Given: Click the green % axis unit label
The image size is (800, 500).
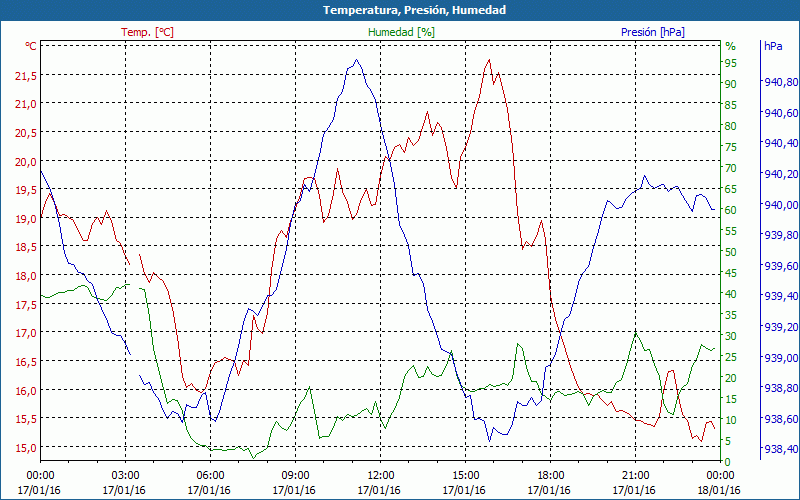Looking at the screenshot, I should tap(731, 46).
